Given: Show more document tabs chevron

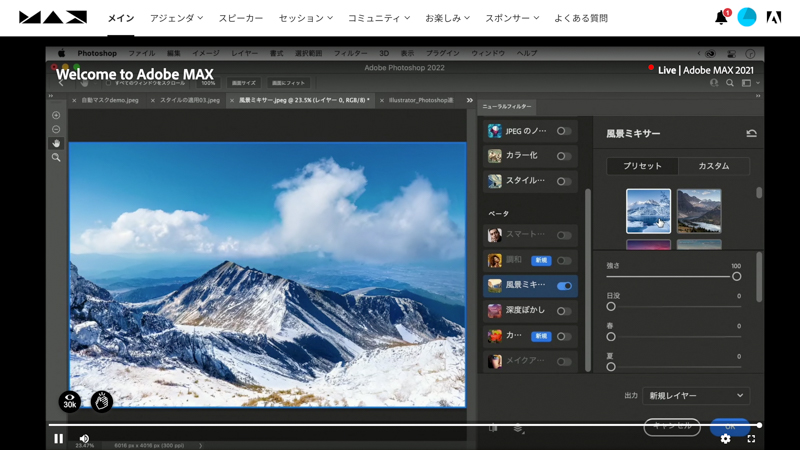Looking at the screenshot, I should coord(469,101).
